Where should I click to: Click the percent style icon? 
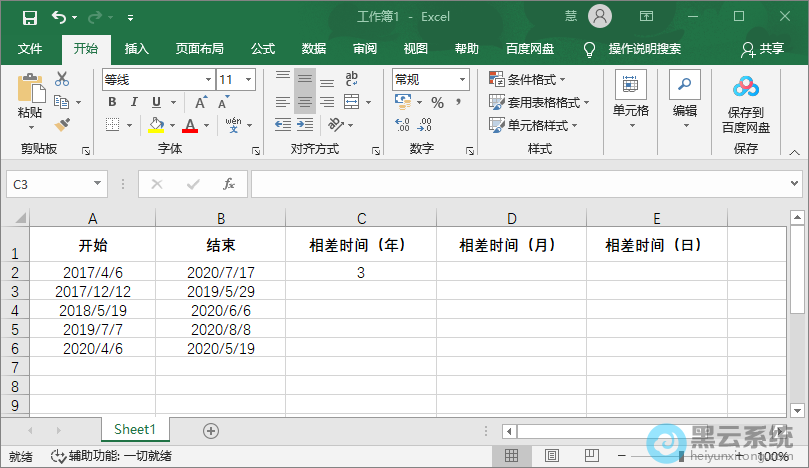click(436, 102)
